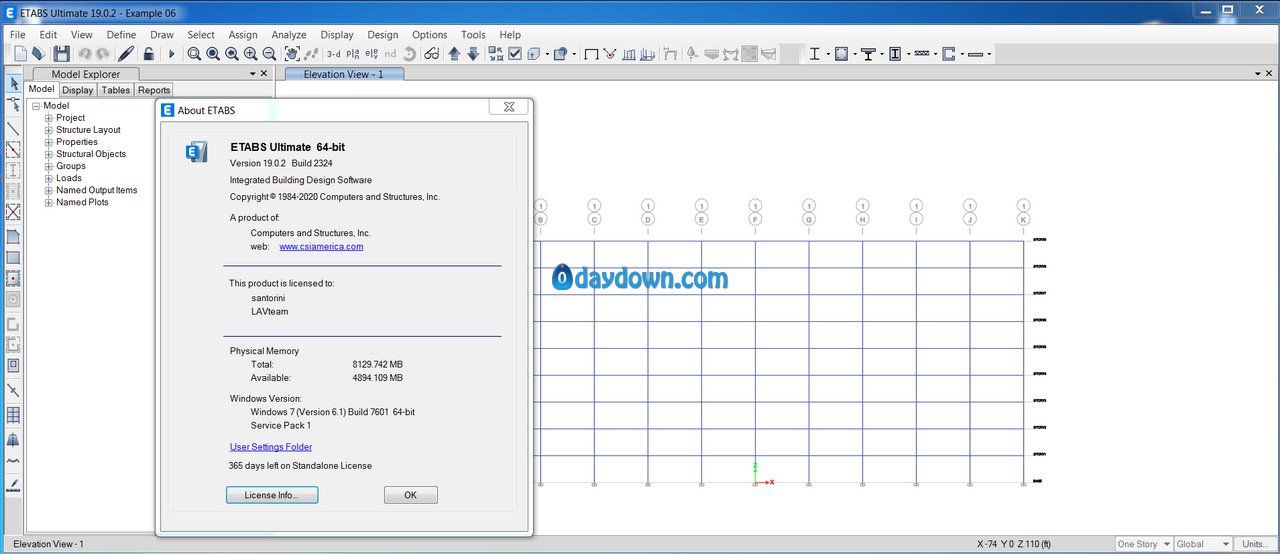Expand the Structural Objects tree node

(x=48, y=154)
